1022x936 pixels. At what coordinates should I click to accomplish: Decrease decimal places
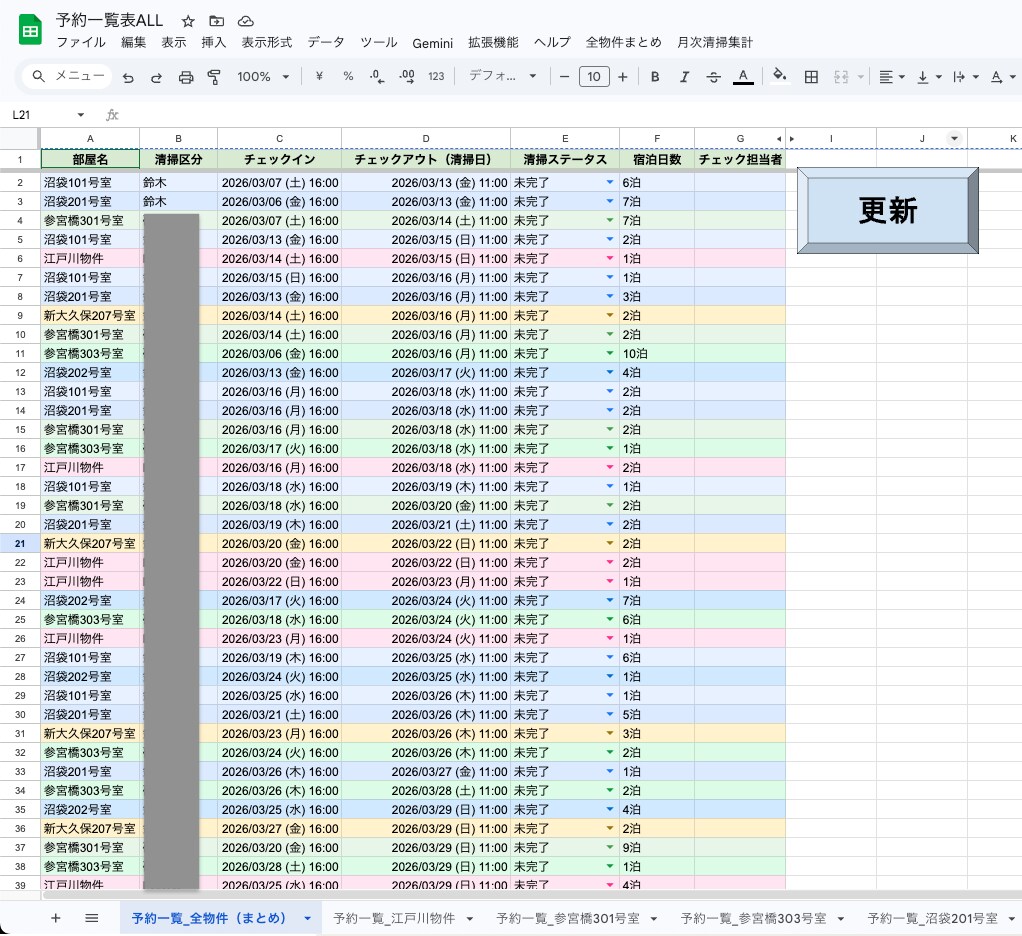pos(377,76)
